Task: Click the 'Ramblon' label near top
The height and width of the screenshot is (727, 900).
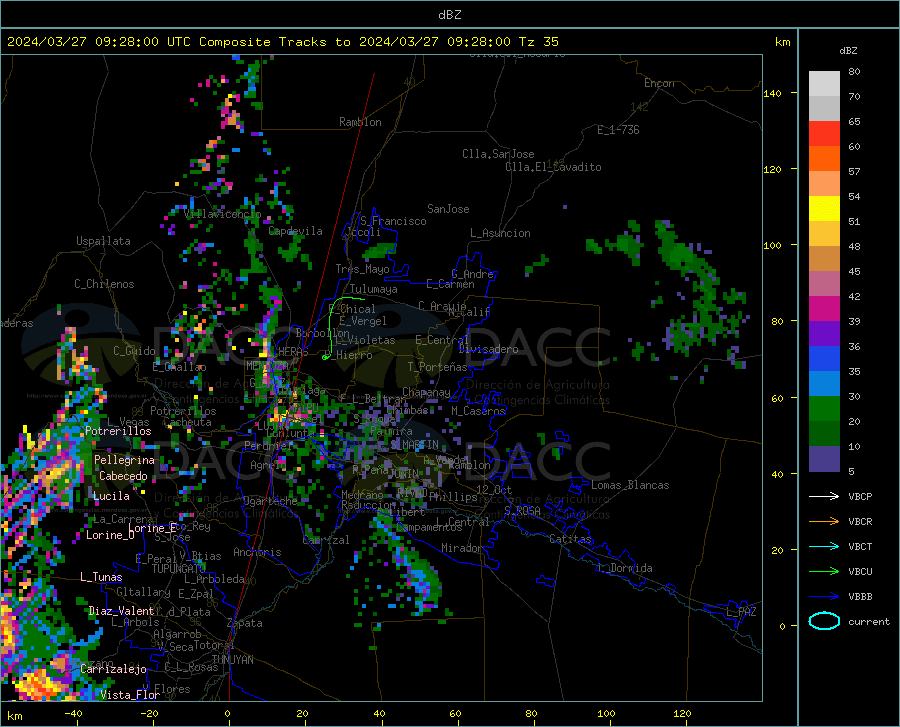Action: [x=360, y=122]
